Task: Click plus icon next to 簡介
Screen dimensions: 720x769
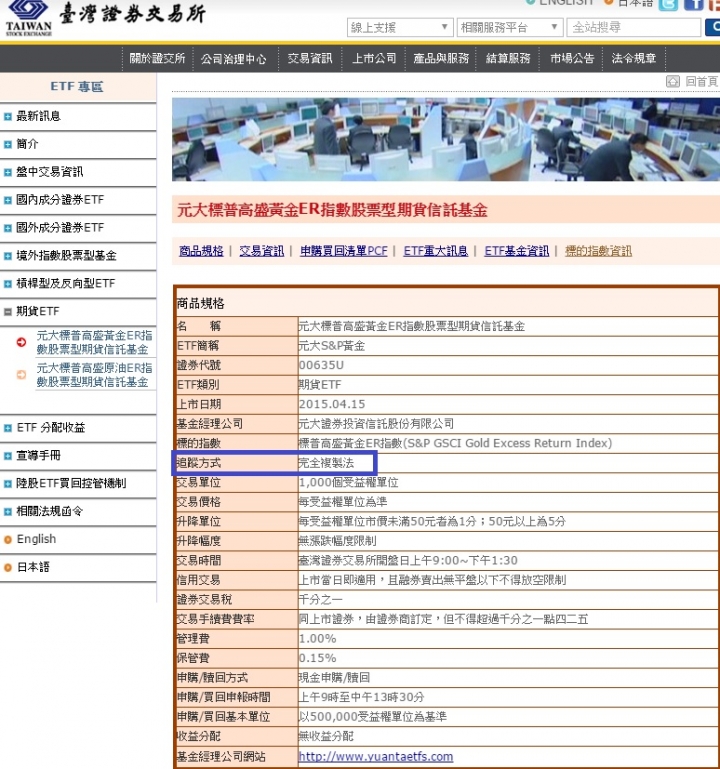Action: (x=7, y=145)
